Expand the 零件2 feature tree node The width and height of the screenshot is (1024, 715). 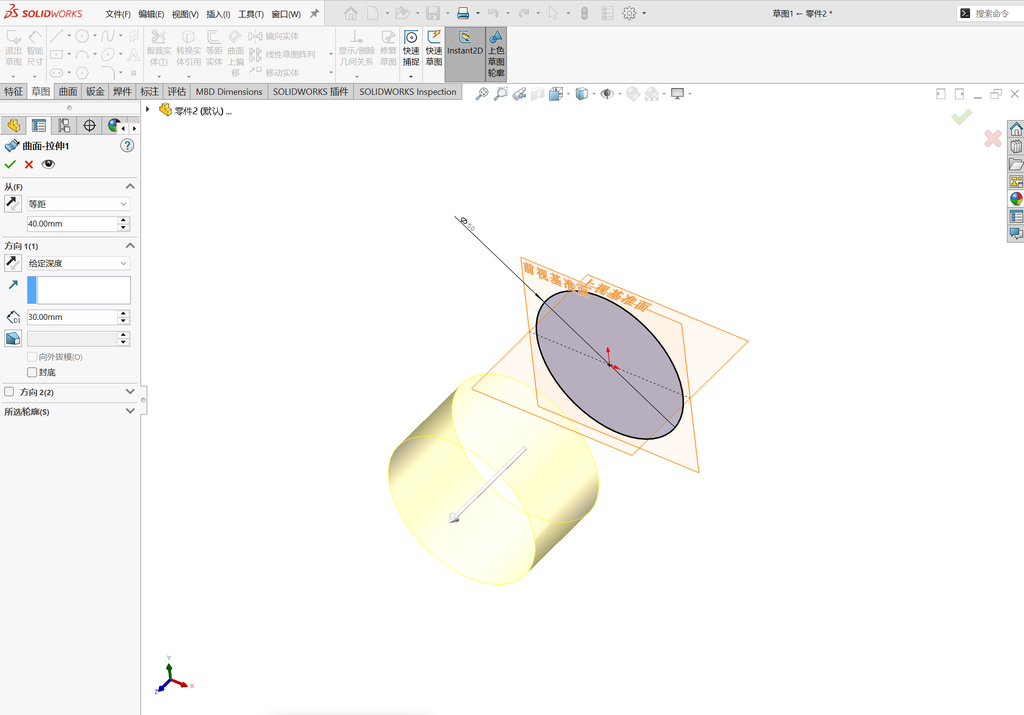[148, 110]
